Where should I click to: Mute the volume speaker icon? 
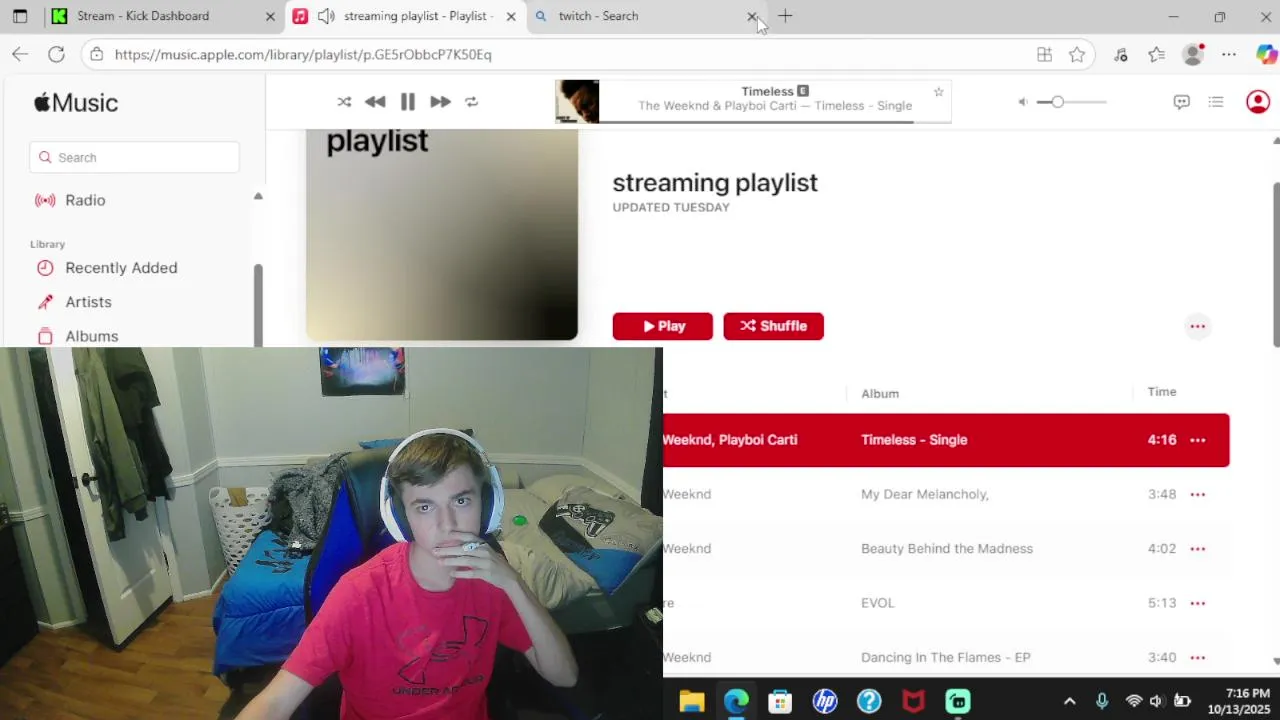(1023, 102)
